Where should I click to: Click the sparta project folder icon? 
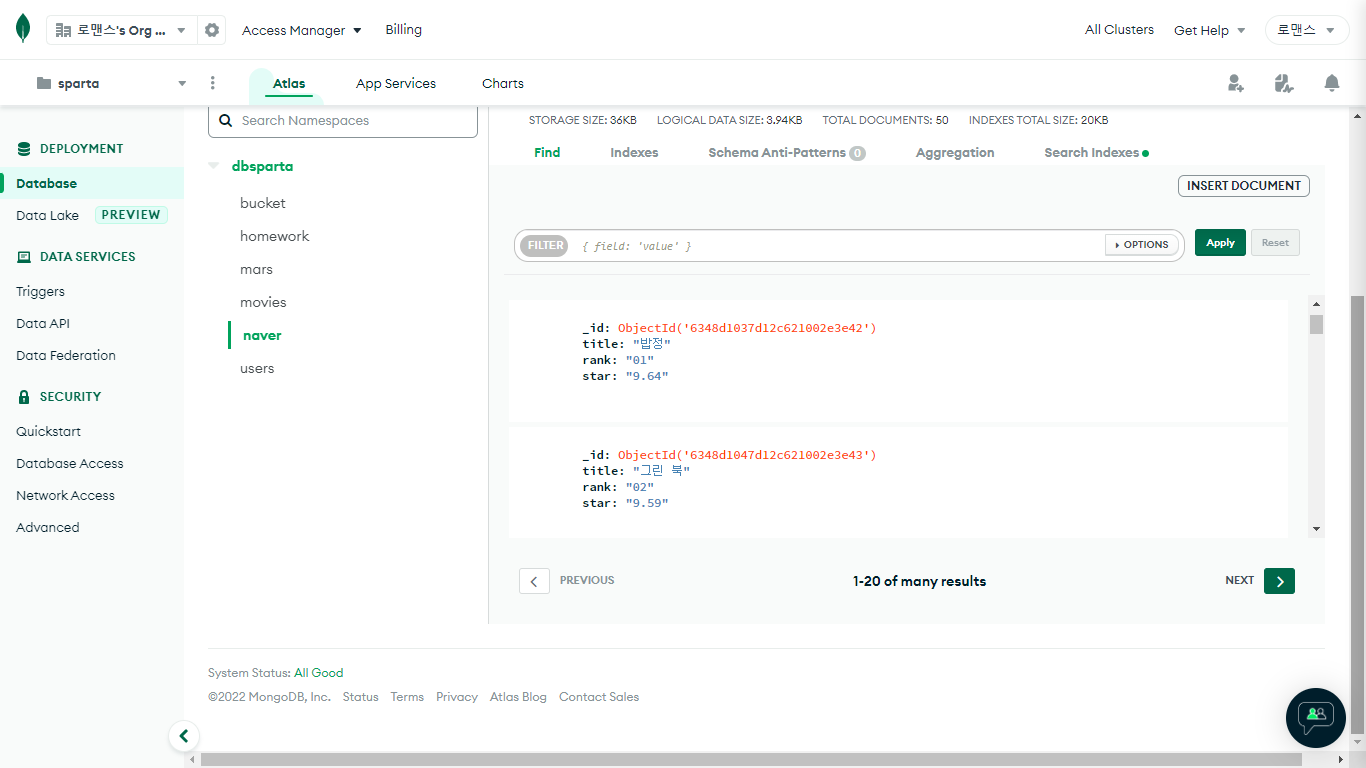pyautogui.click(x=44, y=83)
